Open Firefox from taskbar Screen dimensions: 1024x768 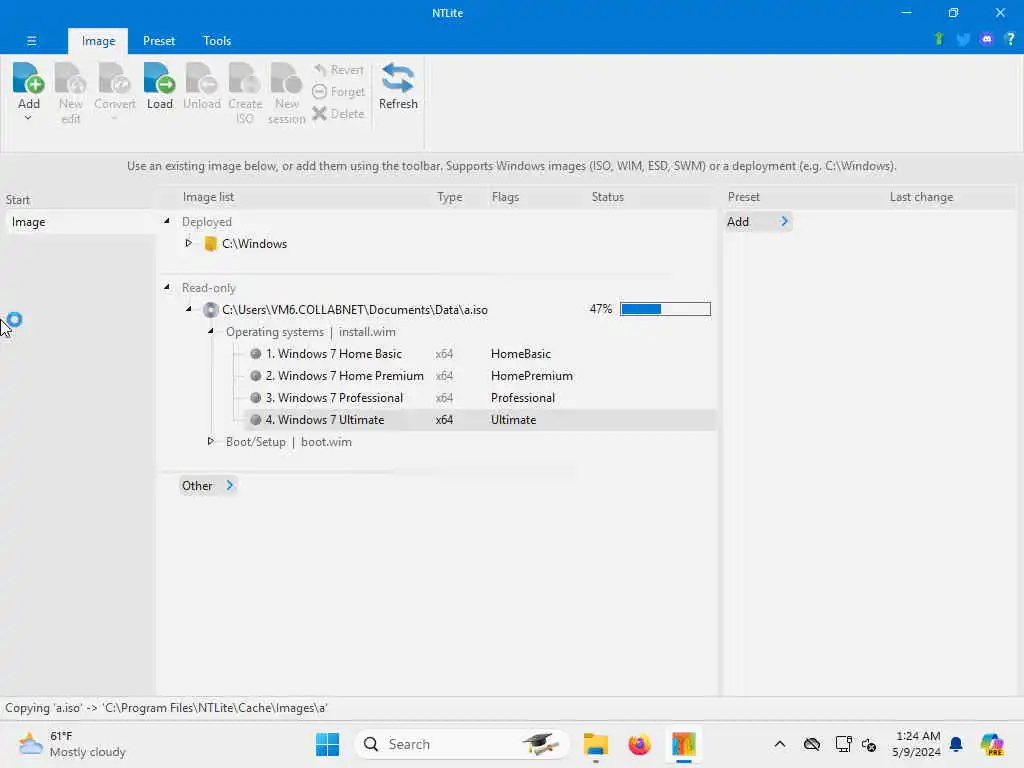[x=639, y=744]
